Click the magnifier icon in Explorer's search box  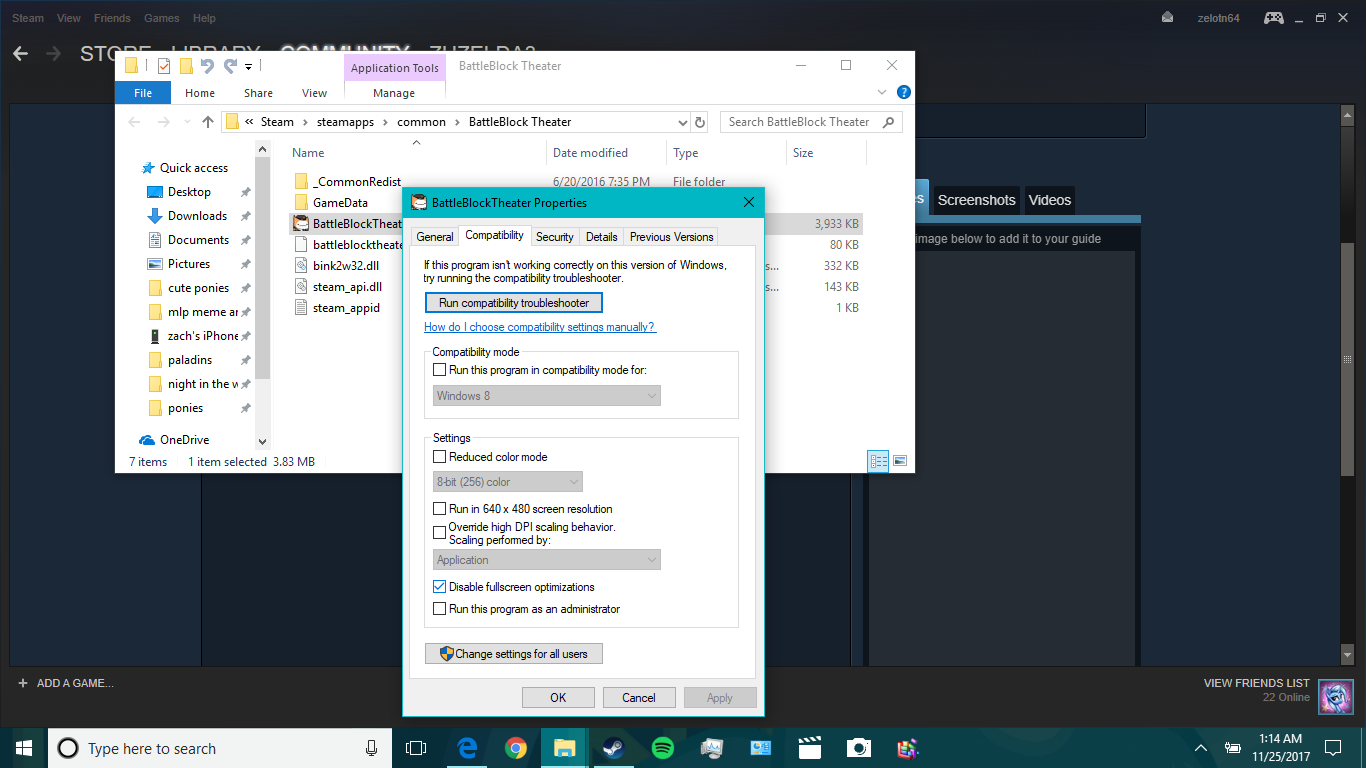889,122
